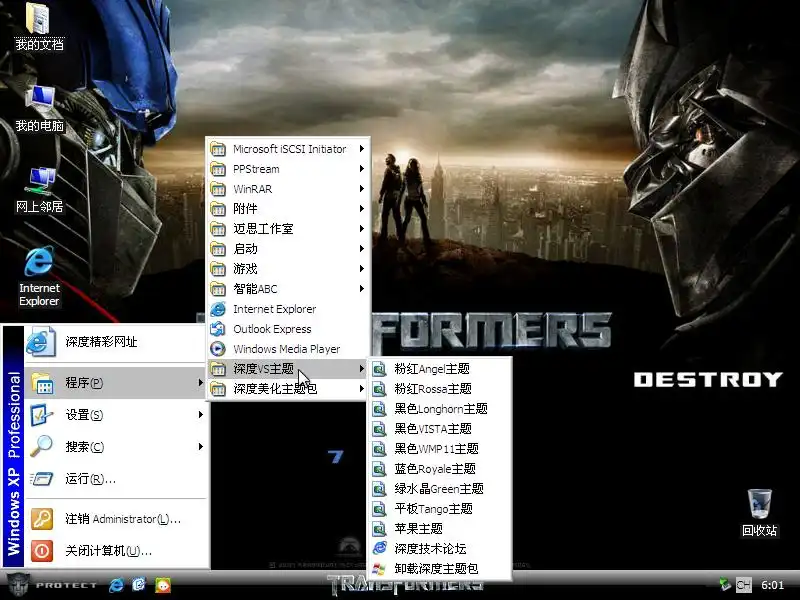Open 网上邻居 desktop icon
The image size is (800, 600).
[x=39, y=189]
